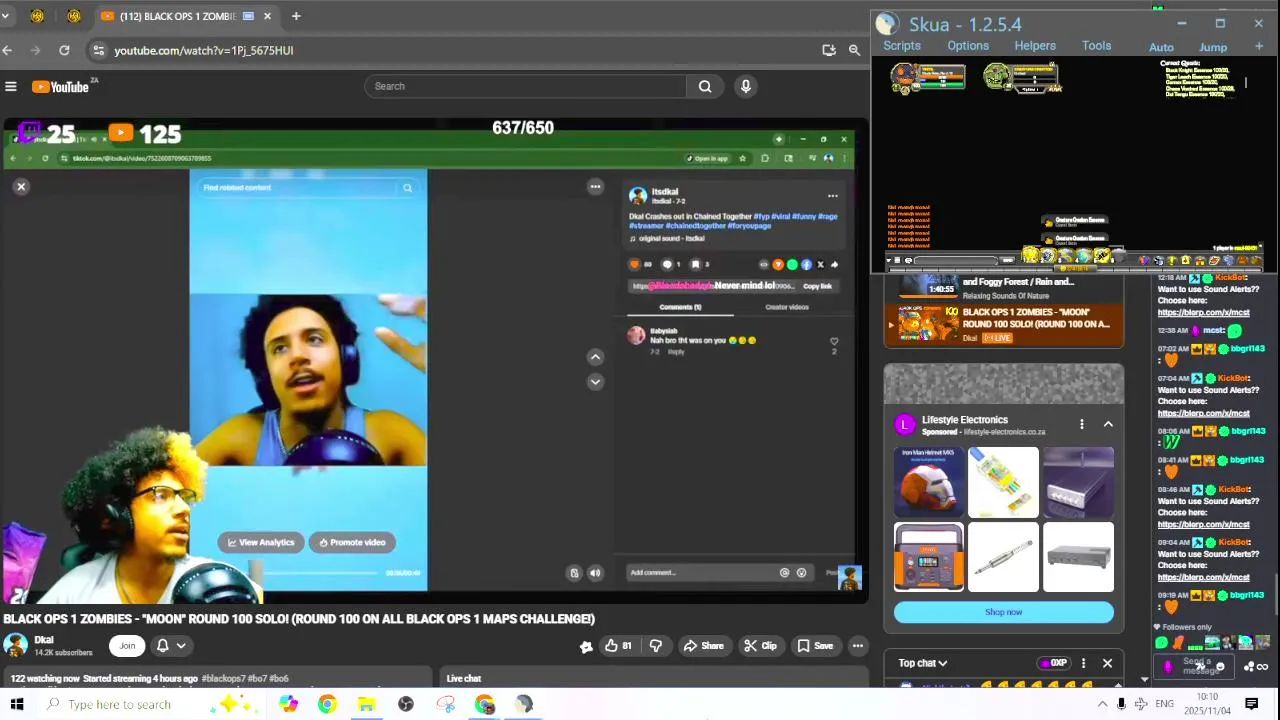Viewport: 1280px width, 720px height.
Task: Click Jump in the Skua menu bar
Action: click(1213, 47)
